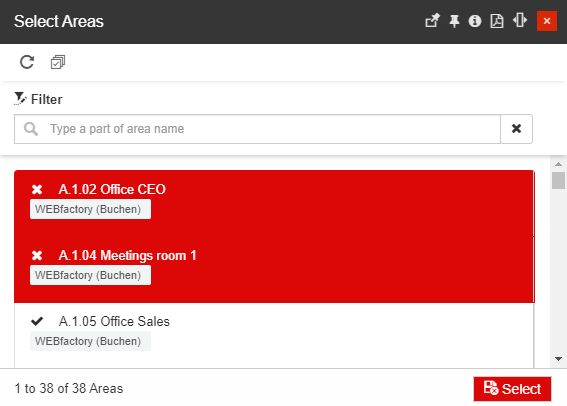
Task: Click WEBfactory (Buchen) tag under Office Sales
Action: (90, 341)
